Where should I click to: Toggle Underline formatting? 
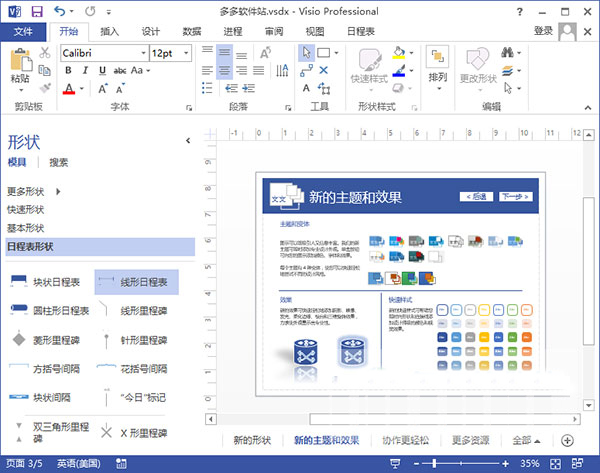(102, 70)
